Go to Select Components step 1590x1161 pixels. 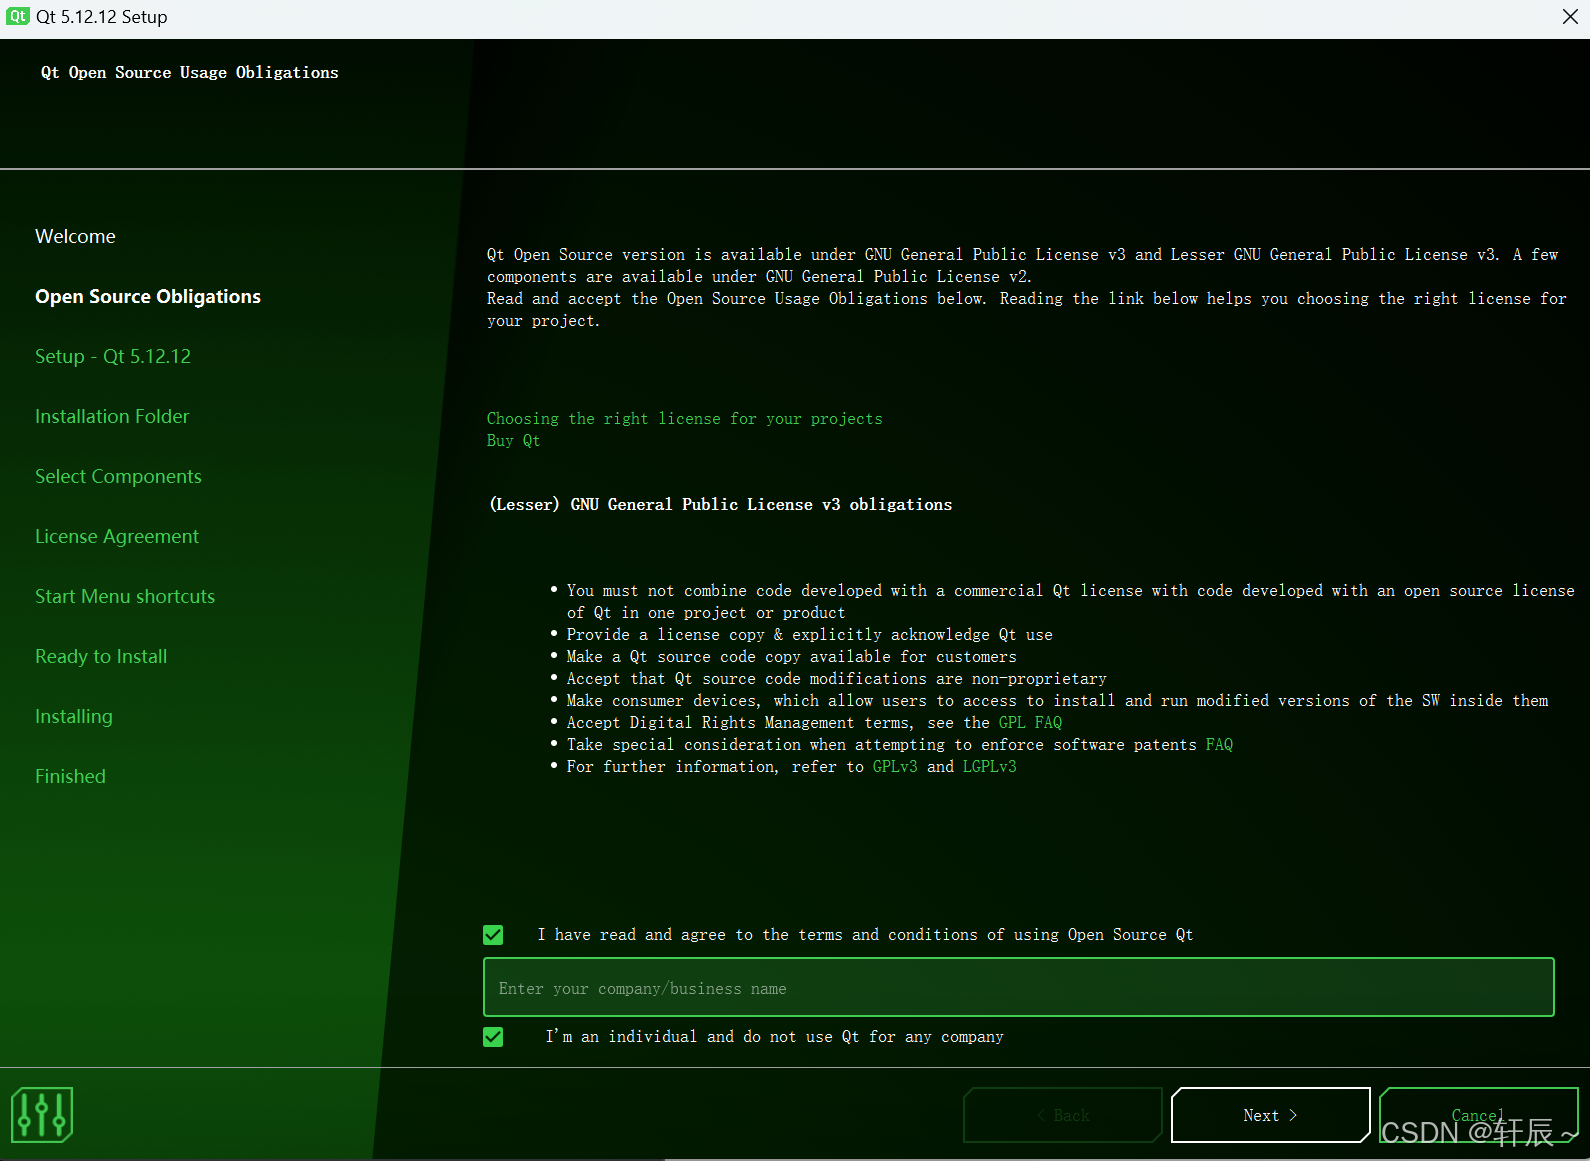pyautogui.click(x=118, y=476)
